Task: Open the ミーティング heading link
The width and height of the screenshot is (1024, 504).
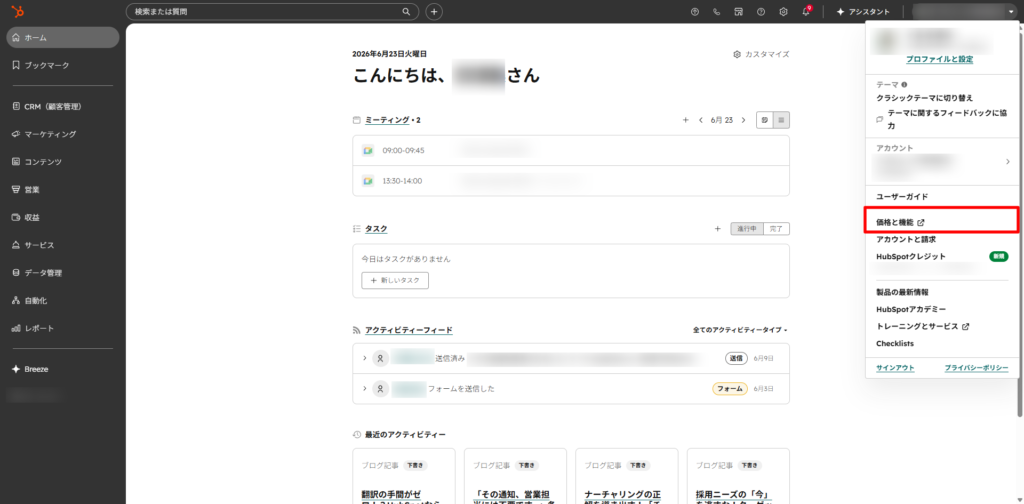Action: pyautogui.click(x=387, y=120)
